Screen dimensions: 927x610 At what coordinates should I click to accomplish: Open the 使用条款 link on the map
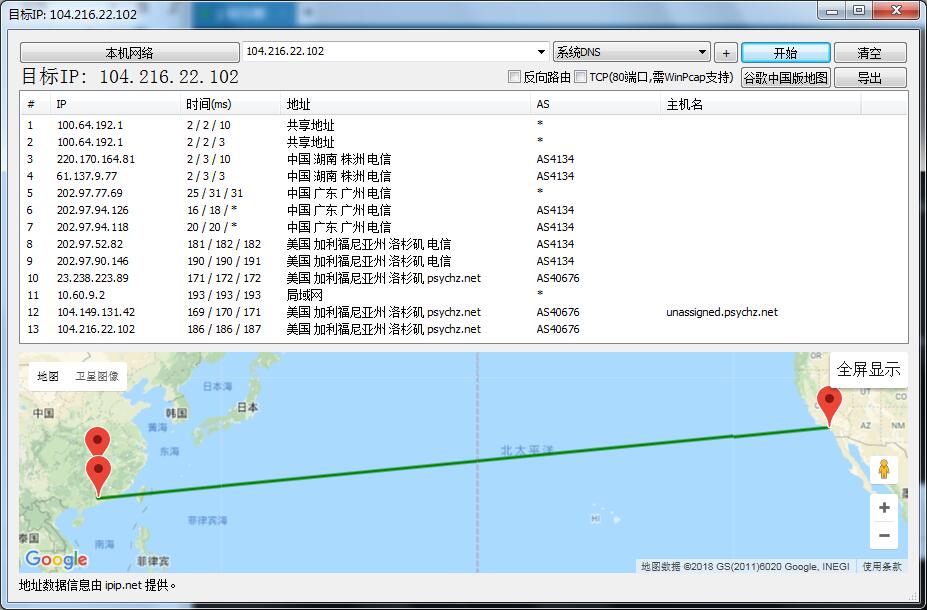coord(882,567)
